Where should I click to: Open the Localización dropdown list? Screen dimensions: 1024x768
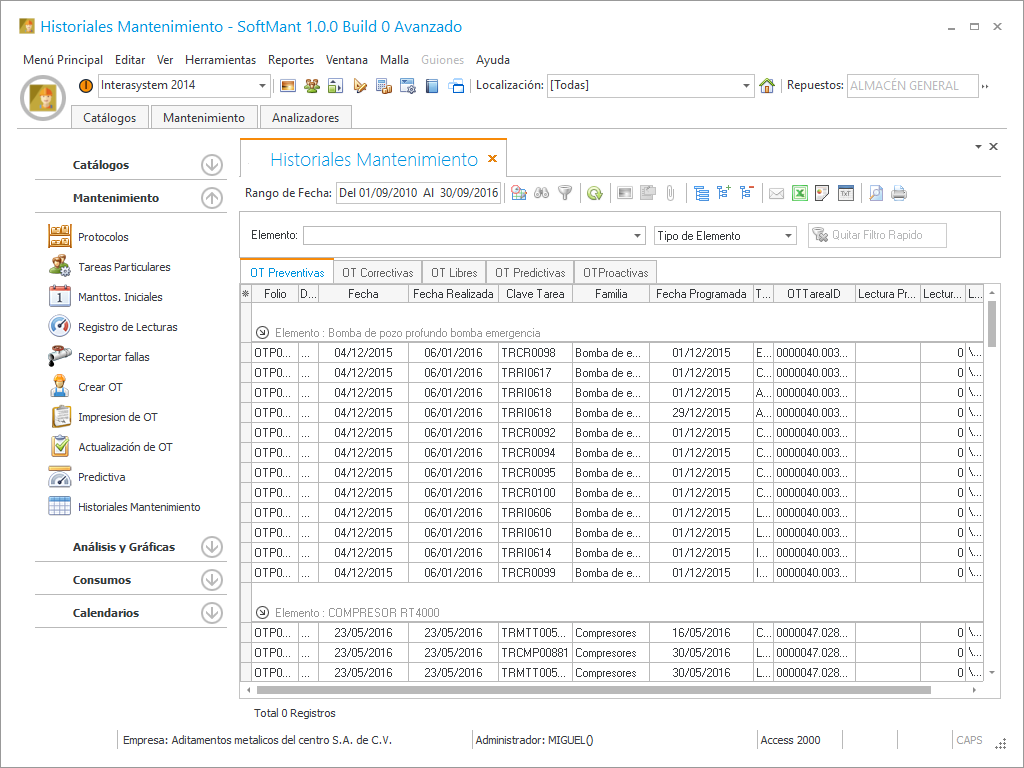click(x=746, y=86)
